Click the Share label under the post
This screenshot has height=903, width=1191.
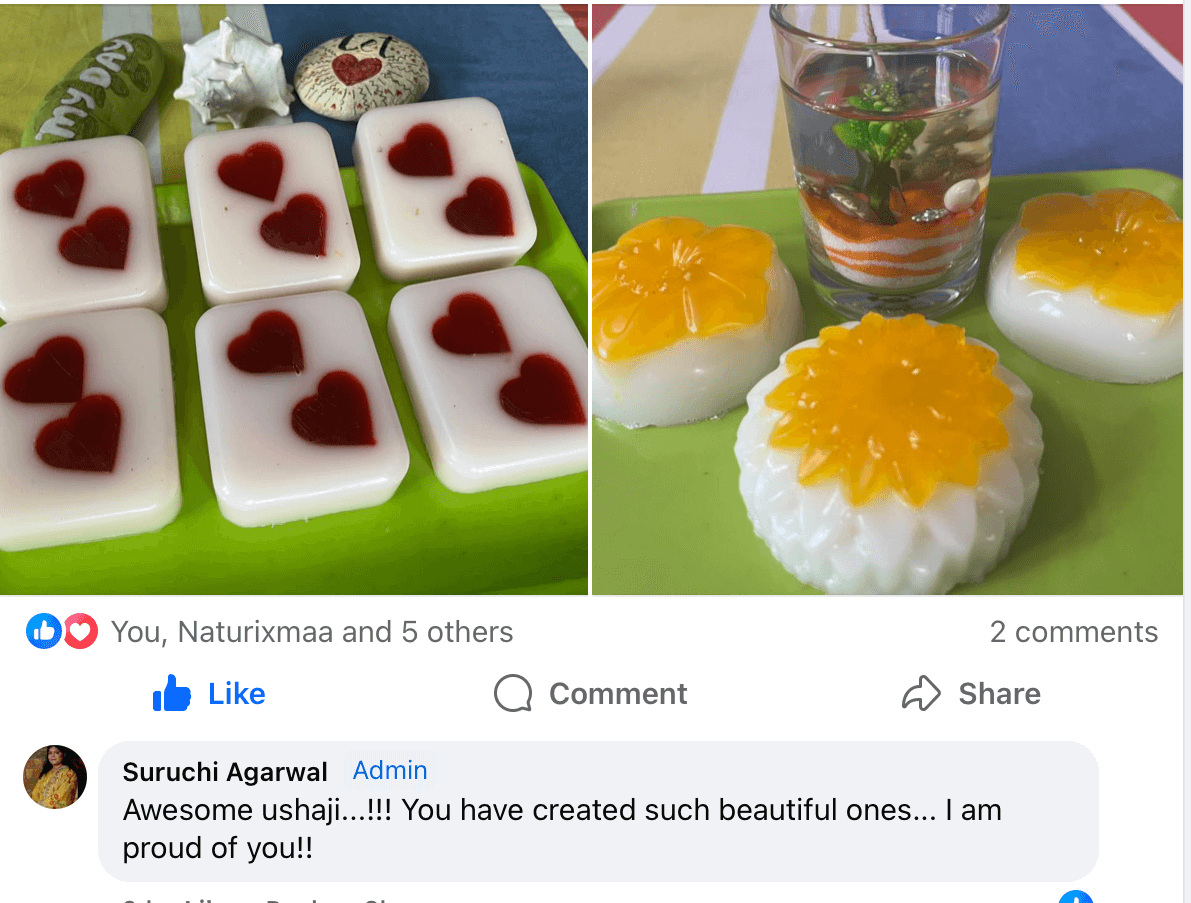click(999, 693)
